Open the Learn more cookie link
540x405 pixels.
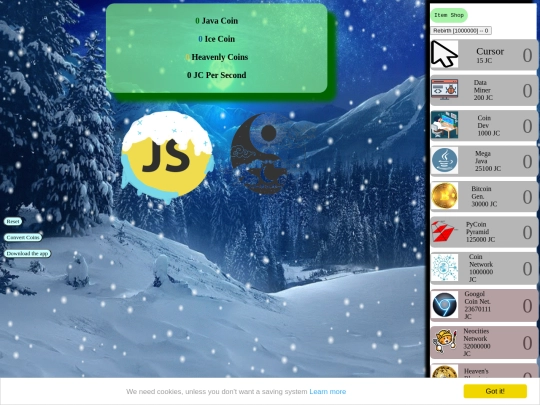point(328,392)
